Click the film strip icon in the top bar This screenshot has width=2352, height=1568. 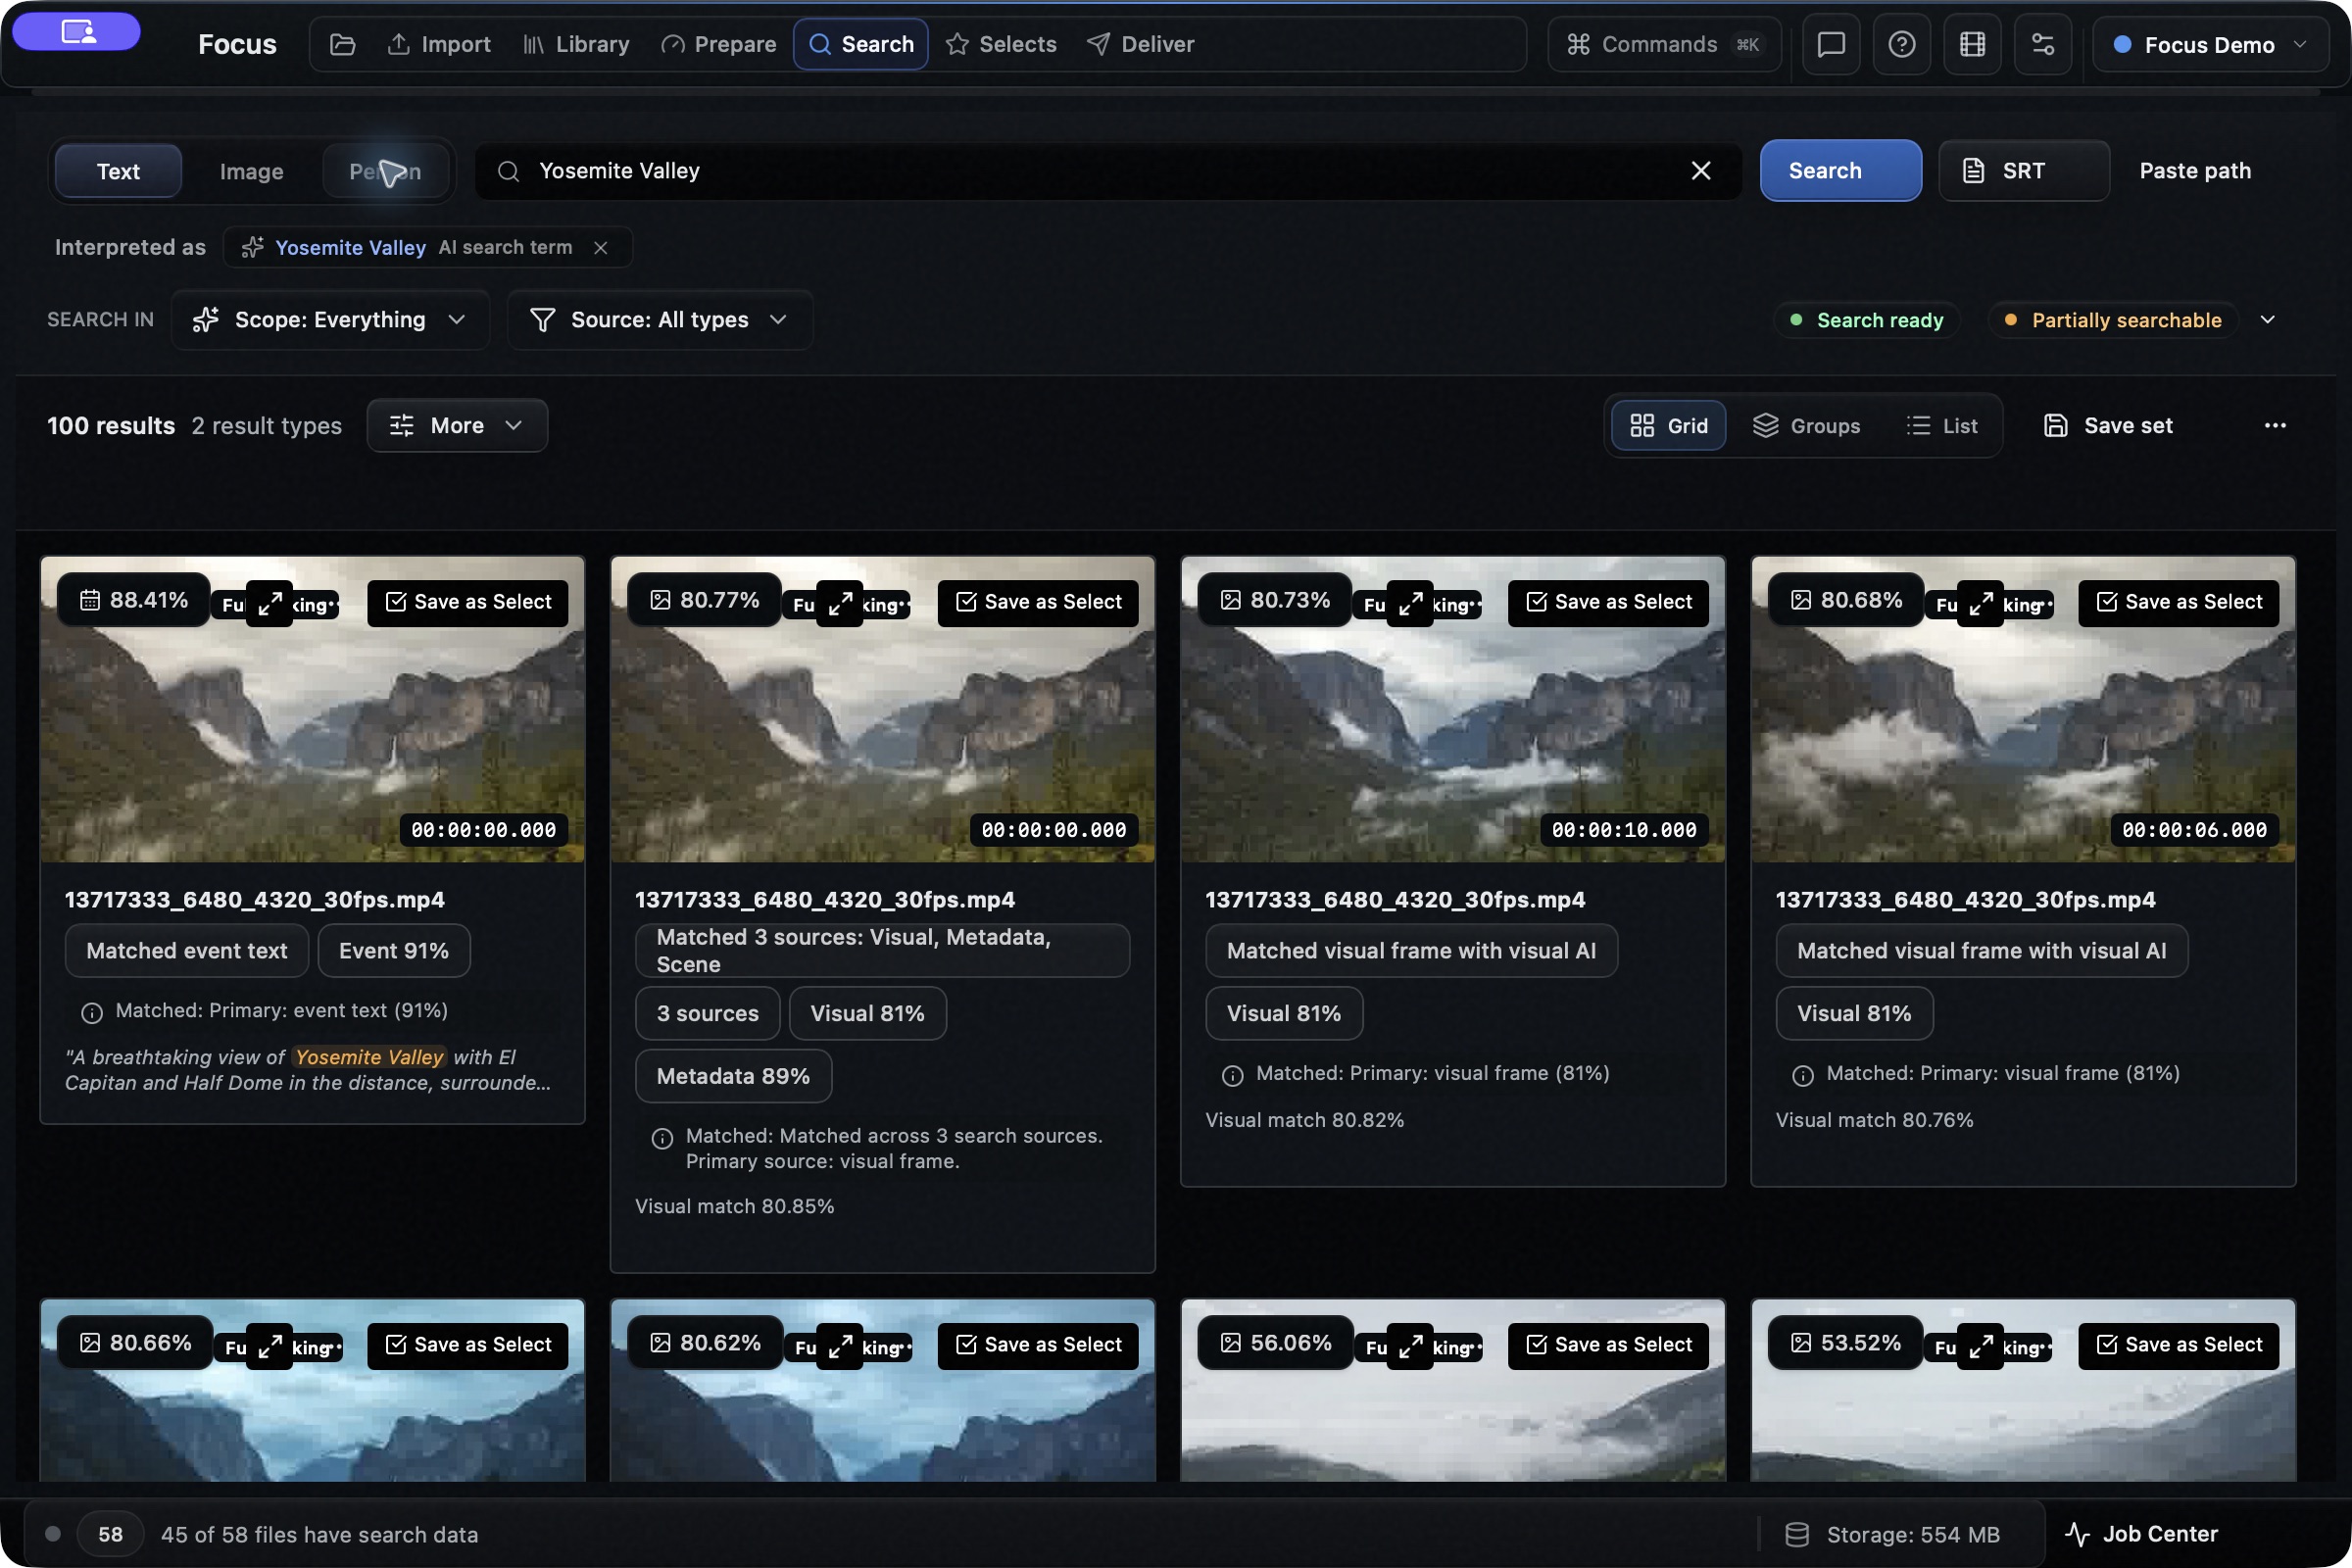click(x=1972, y=44)
